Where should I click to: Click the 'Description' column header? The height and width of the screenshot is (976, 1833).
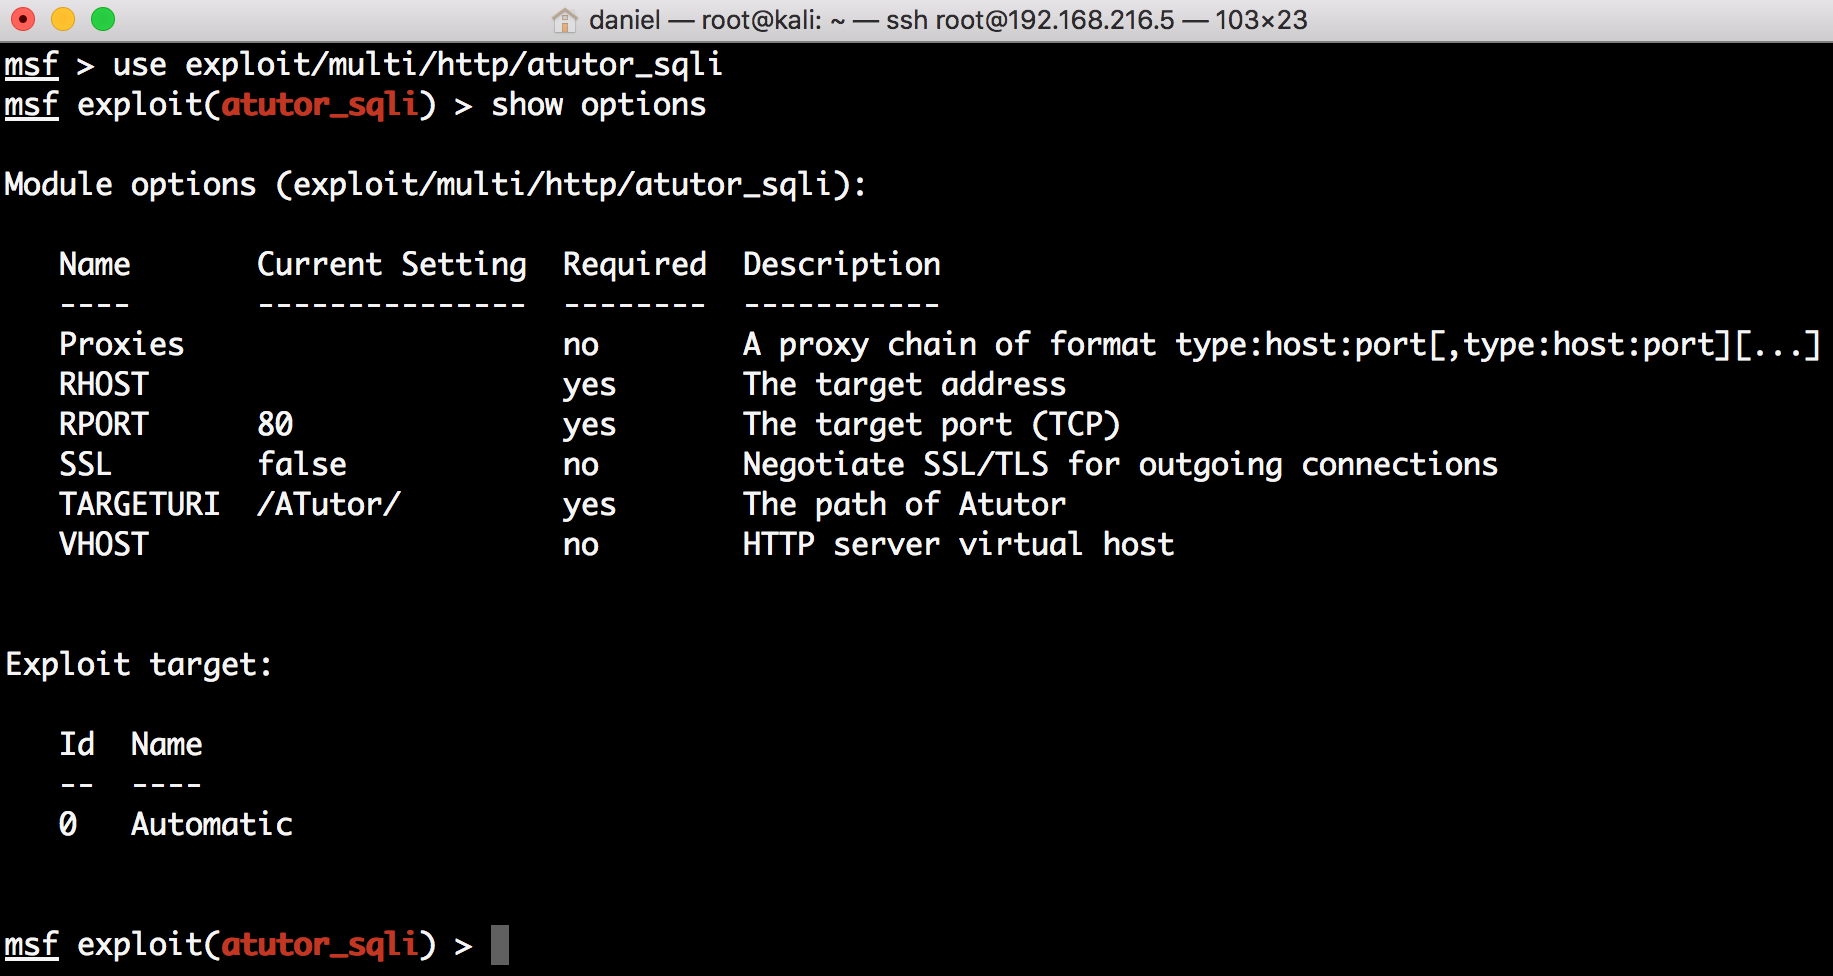(x=842, y=264)
